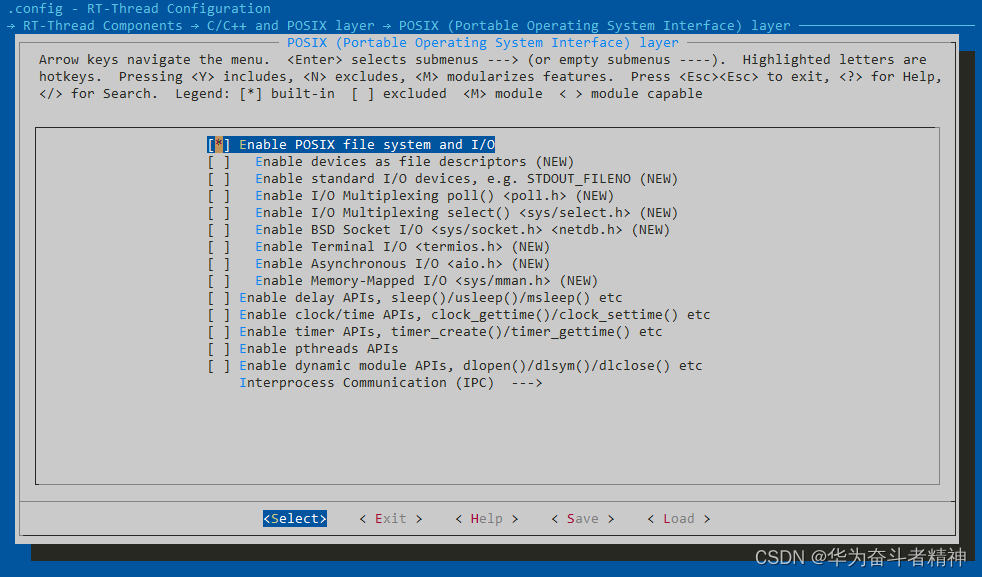
Task: Enable I/O Multiplexing poll() checkbox
Action: [400, 195]
